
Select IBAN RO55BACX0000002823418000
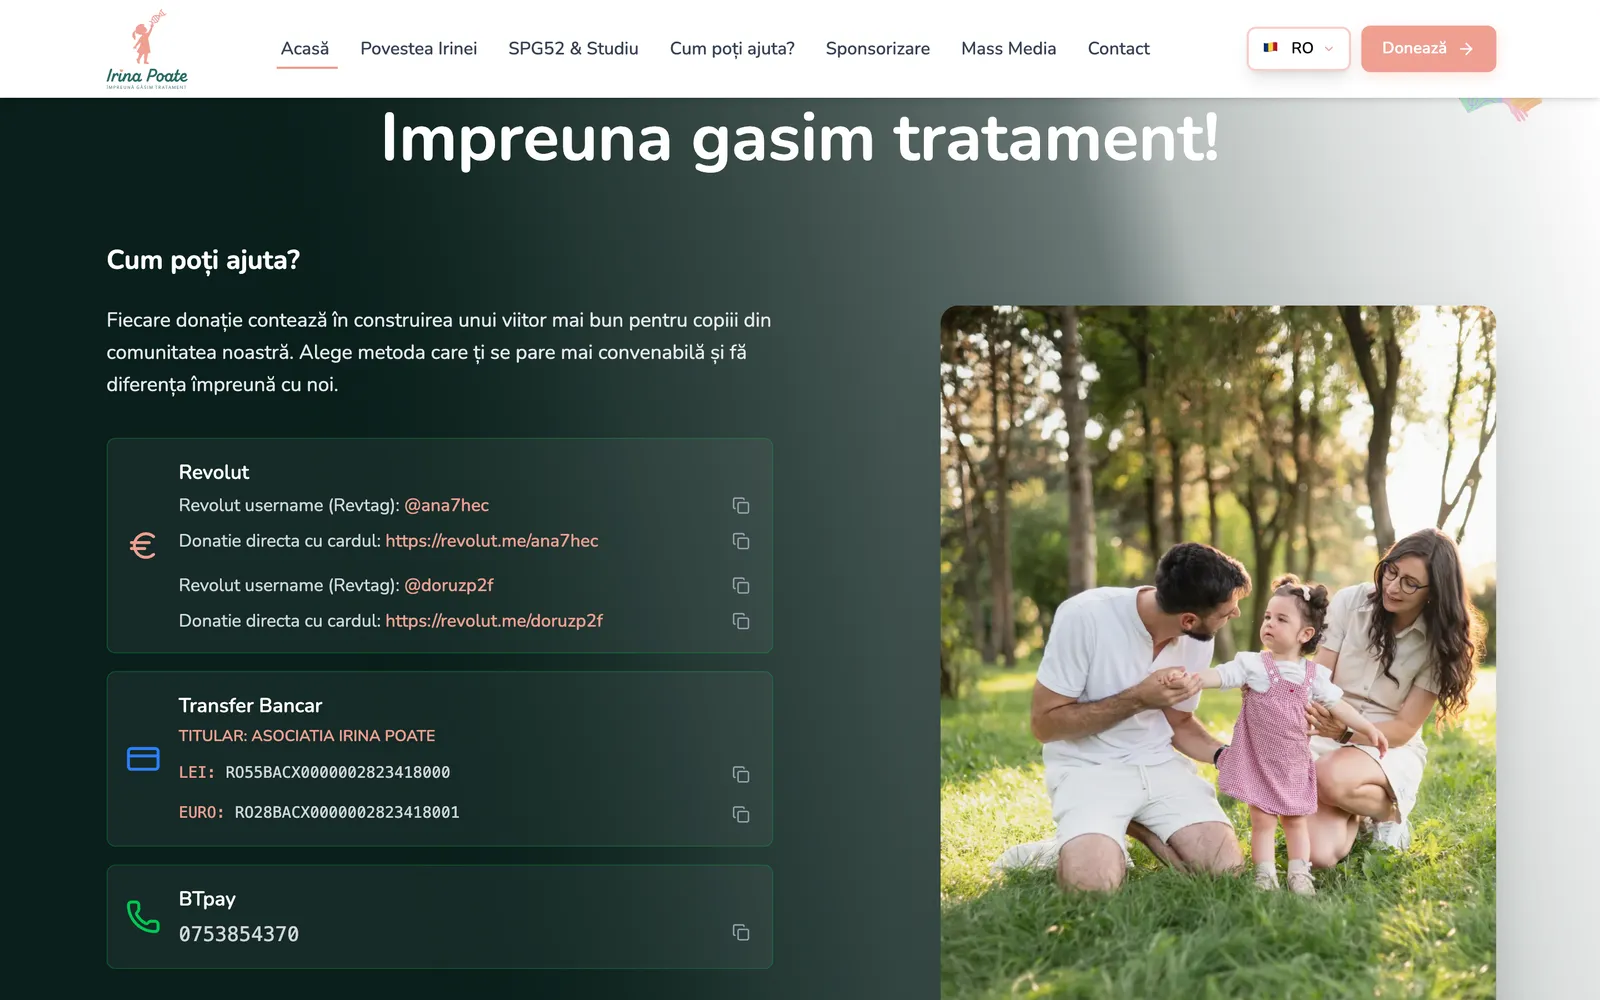click(x=338, y=773)
